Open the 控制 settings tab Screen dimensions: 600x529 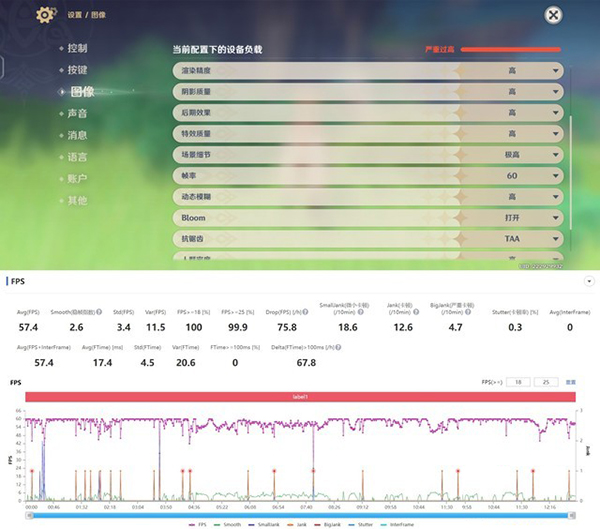(77, 49)
